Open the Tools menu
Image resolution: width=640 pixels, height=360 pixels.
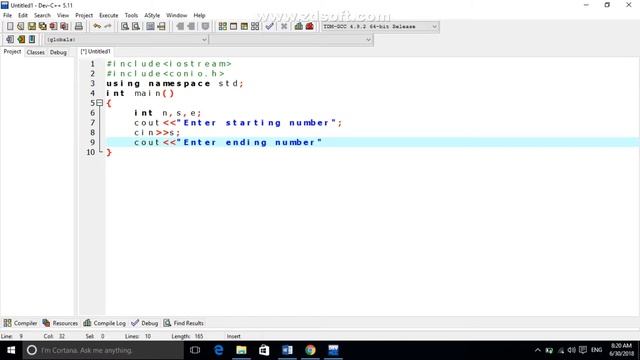(131, 15)
